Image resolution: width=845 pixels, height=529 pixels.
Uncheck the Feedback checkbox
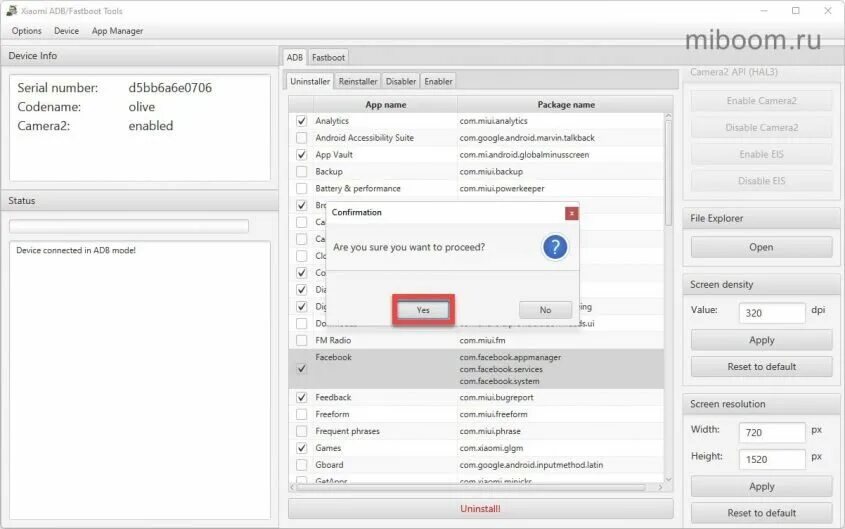tap(302, 398)
